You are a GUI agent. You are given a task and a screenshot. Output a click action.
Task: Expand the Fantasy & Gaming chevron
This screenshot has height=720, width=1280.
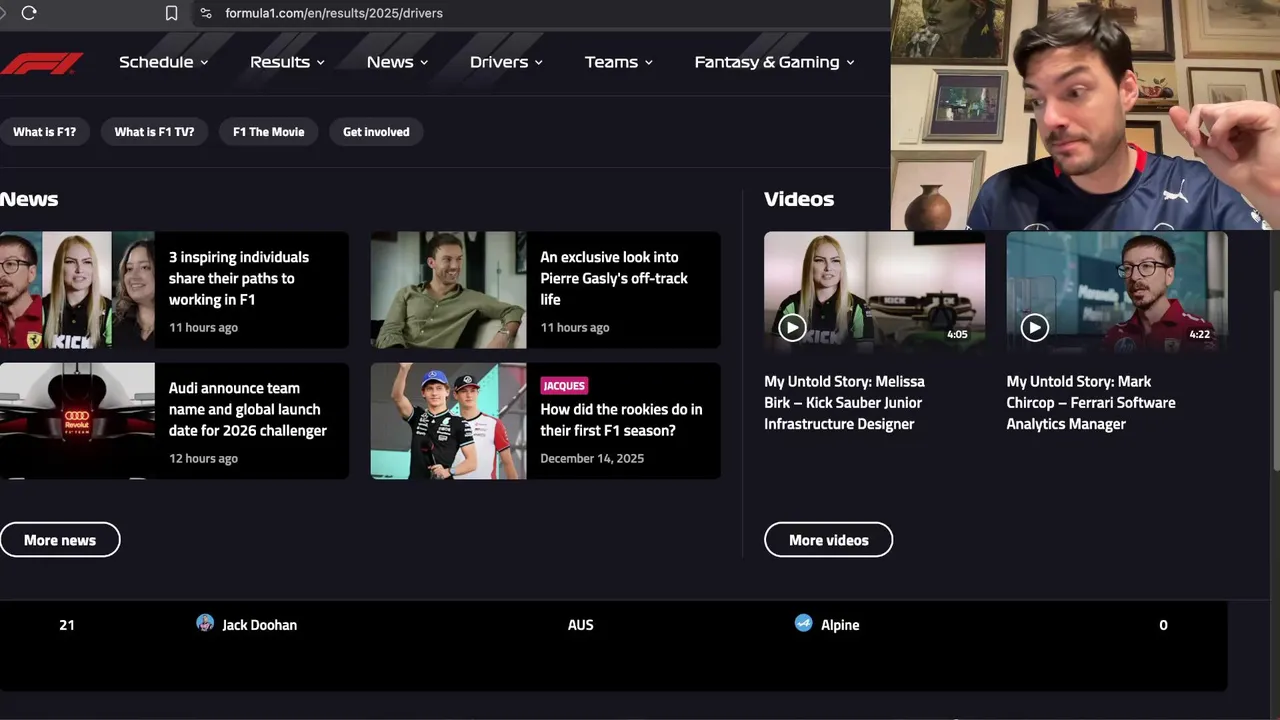[x=851, y=63]
